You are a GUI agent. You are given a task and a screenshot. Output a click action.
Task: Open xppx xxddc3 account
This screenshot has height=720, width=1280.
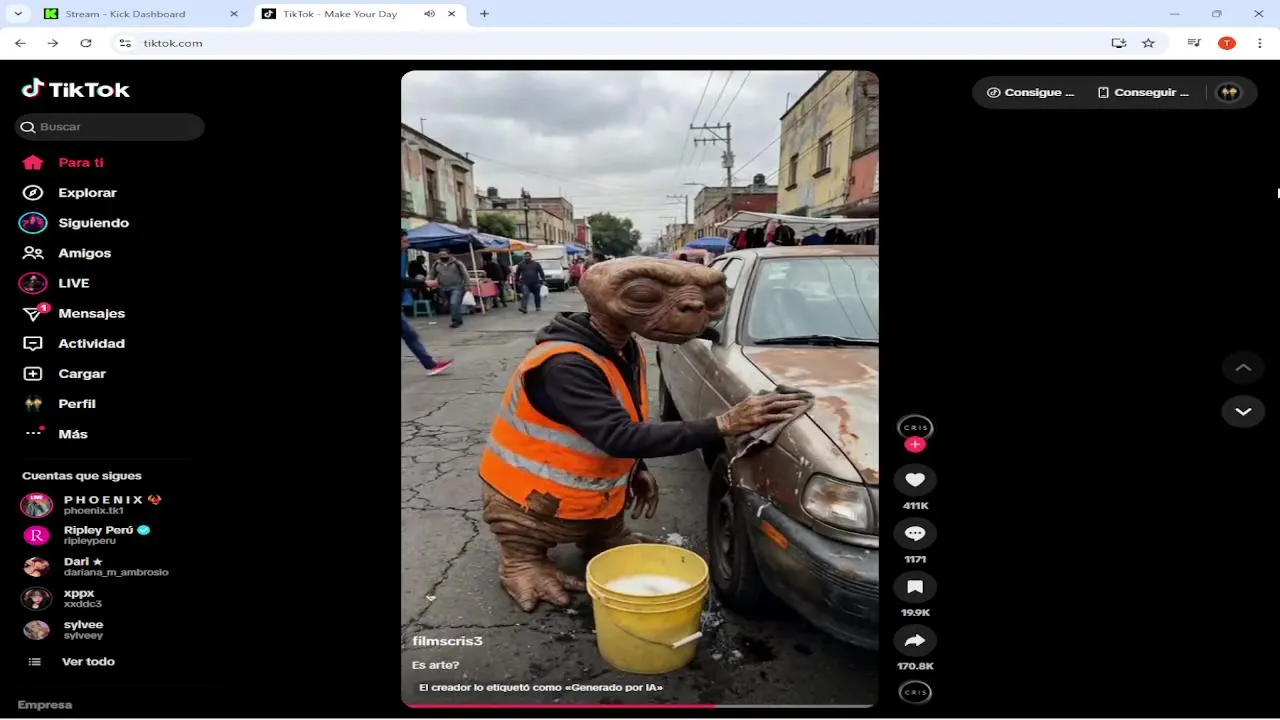(62, 598)
